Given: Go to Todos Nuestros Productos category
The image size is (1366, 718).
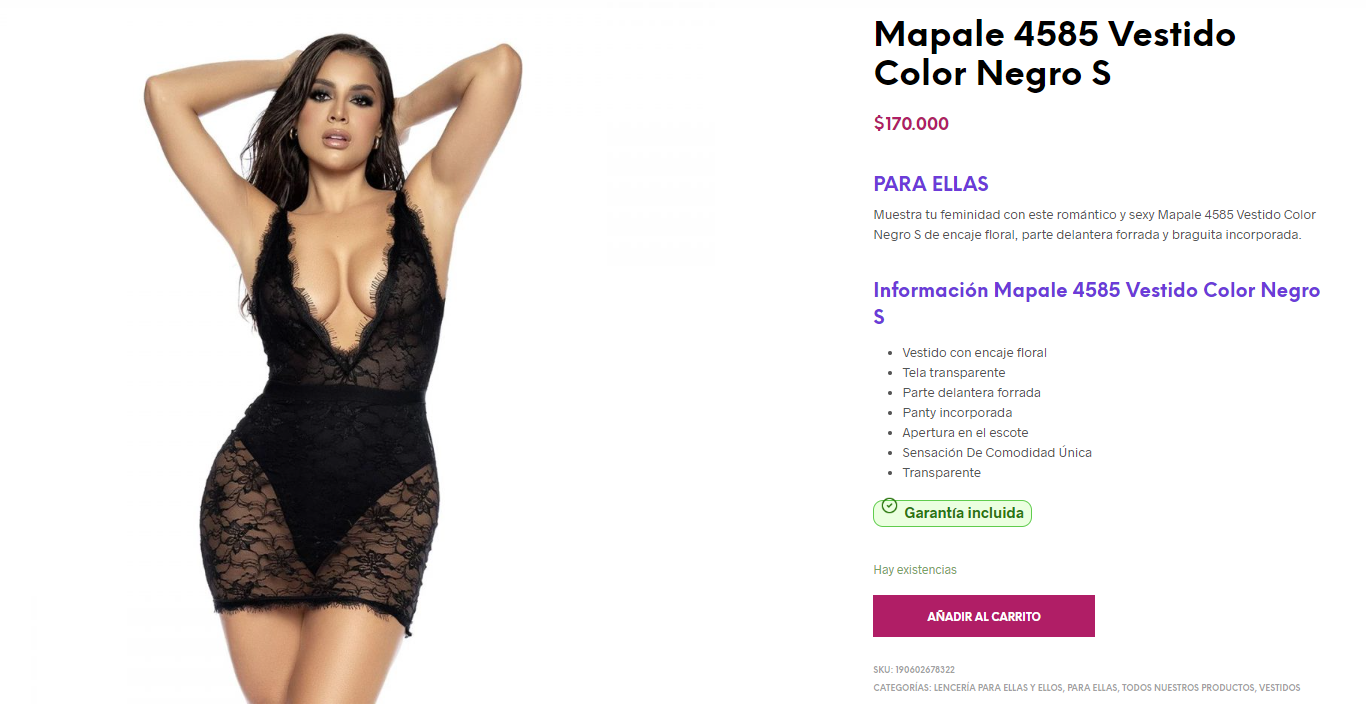Looking at the screenshot, I should click(1188, 688).
